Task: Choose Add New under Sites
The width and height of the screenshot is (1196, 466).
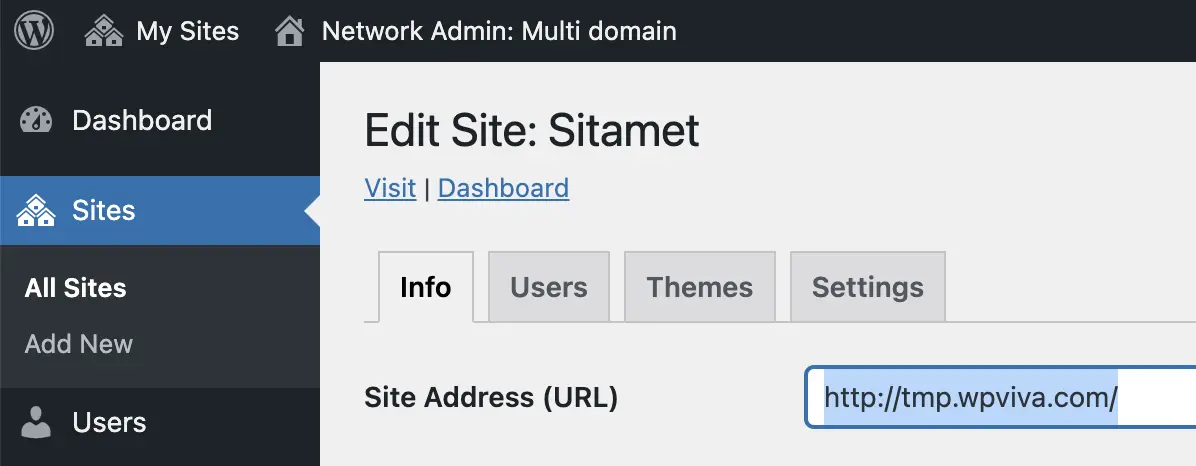Action: (x=79, y=344)
